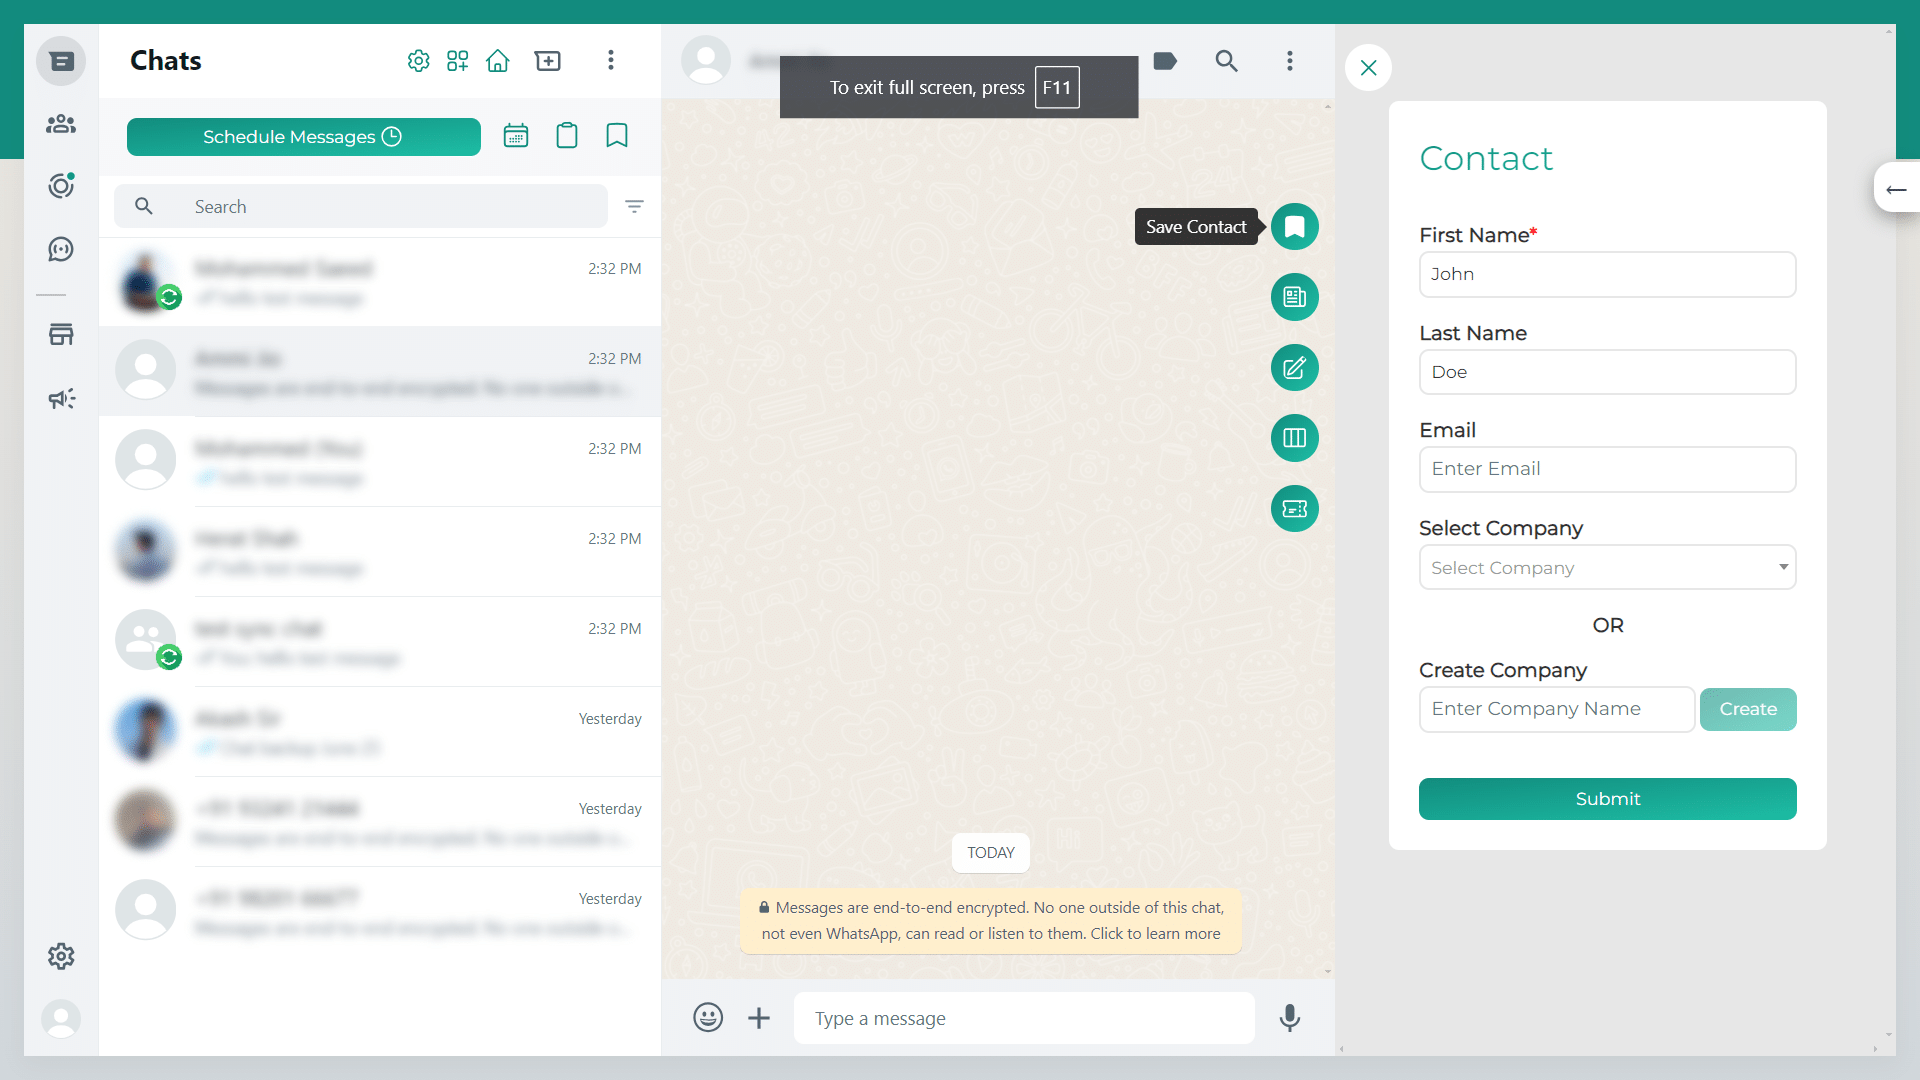The height and width of the screenshot is (1080, 1920).
Task: Open the Chats three-dot menu
Action: point(610,61)
